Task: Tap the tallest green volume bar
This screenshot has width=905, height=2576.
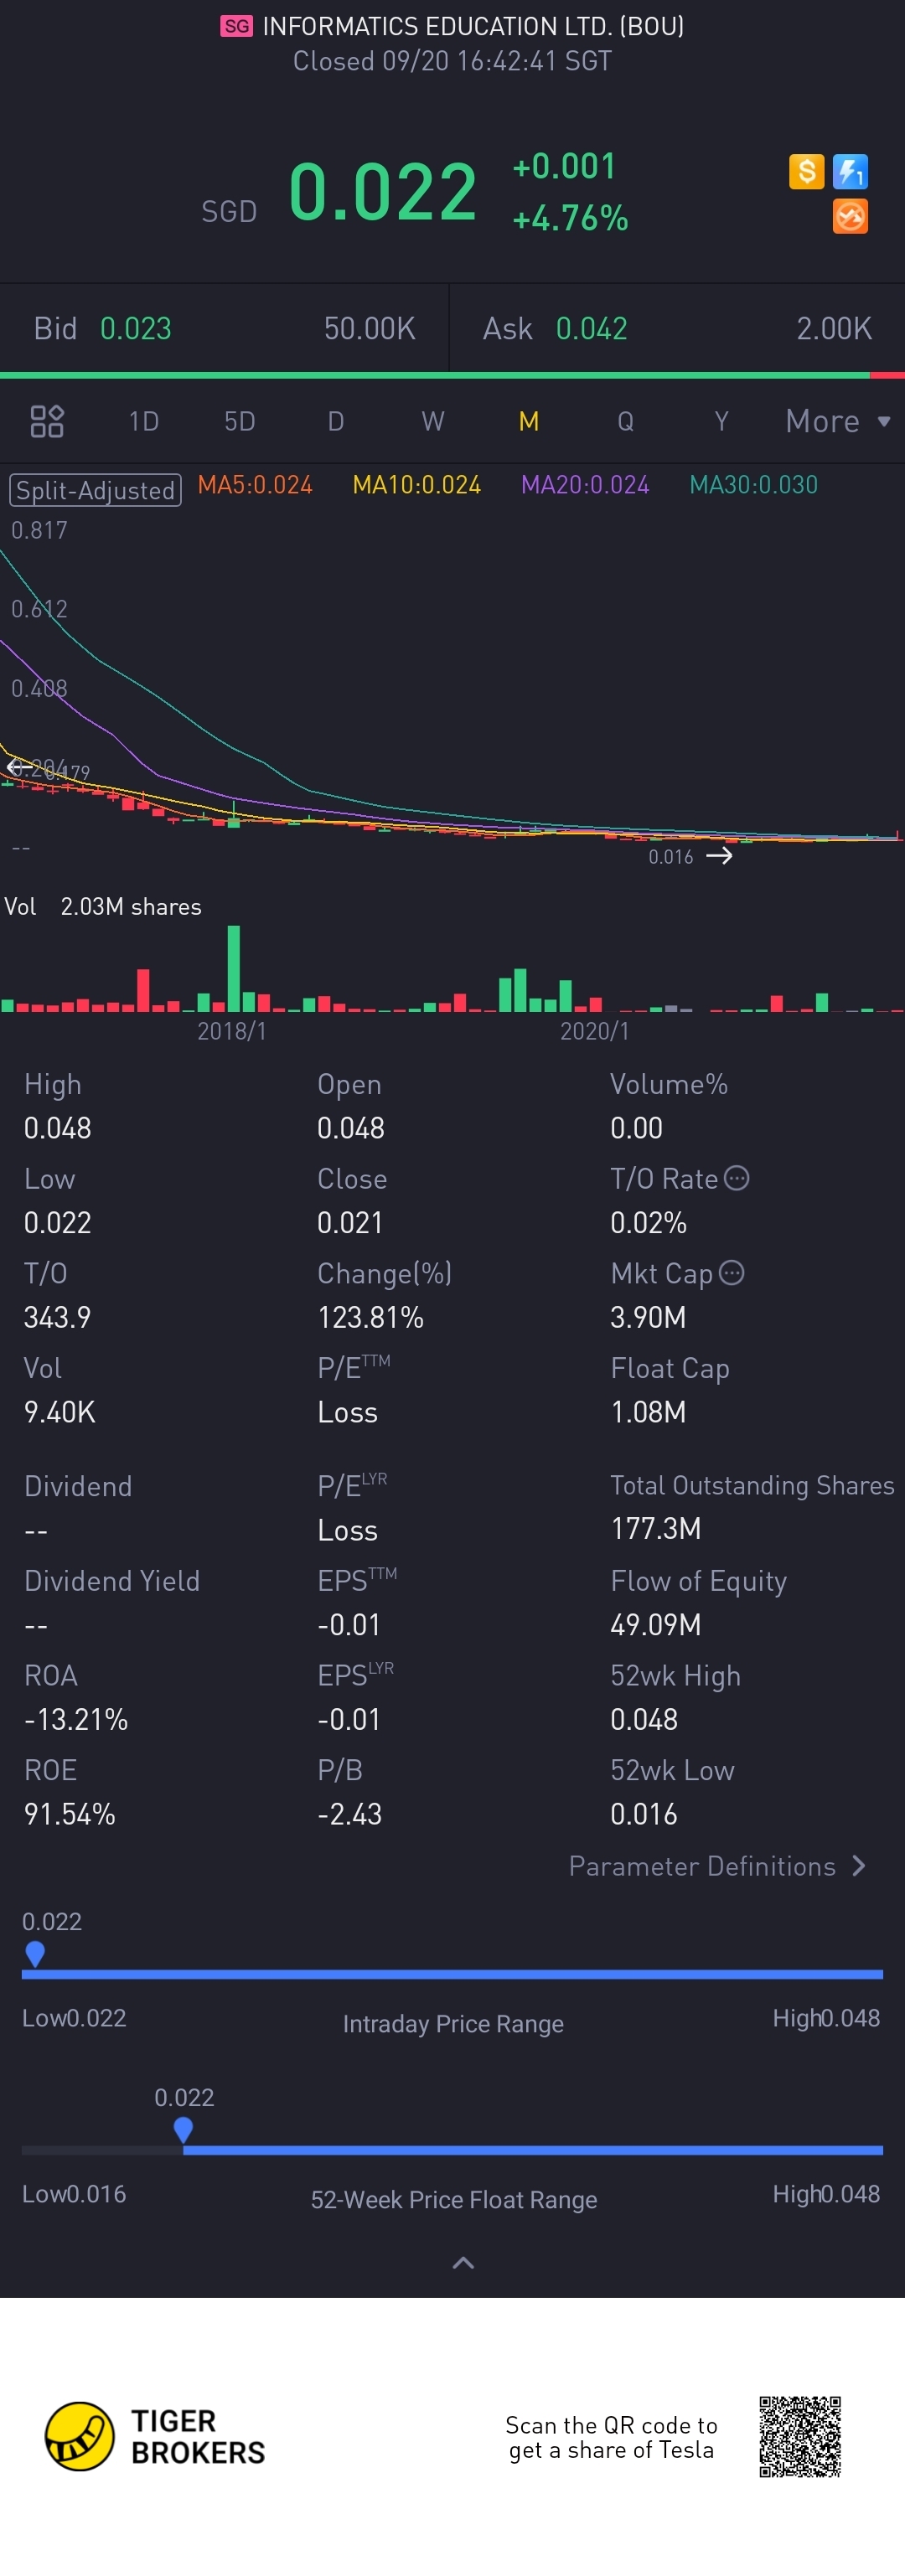Action: 234,968
